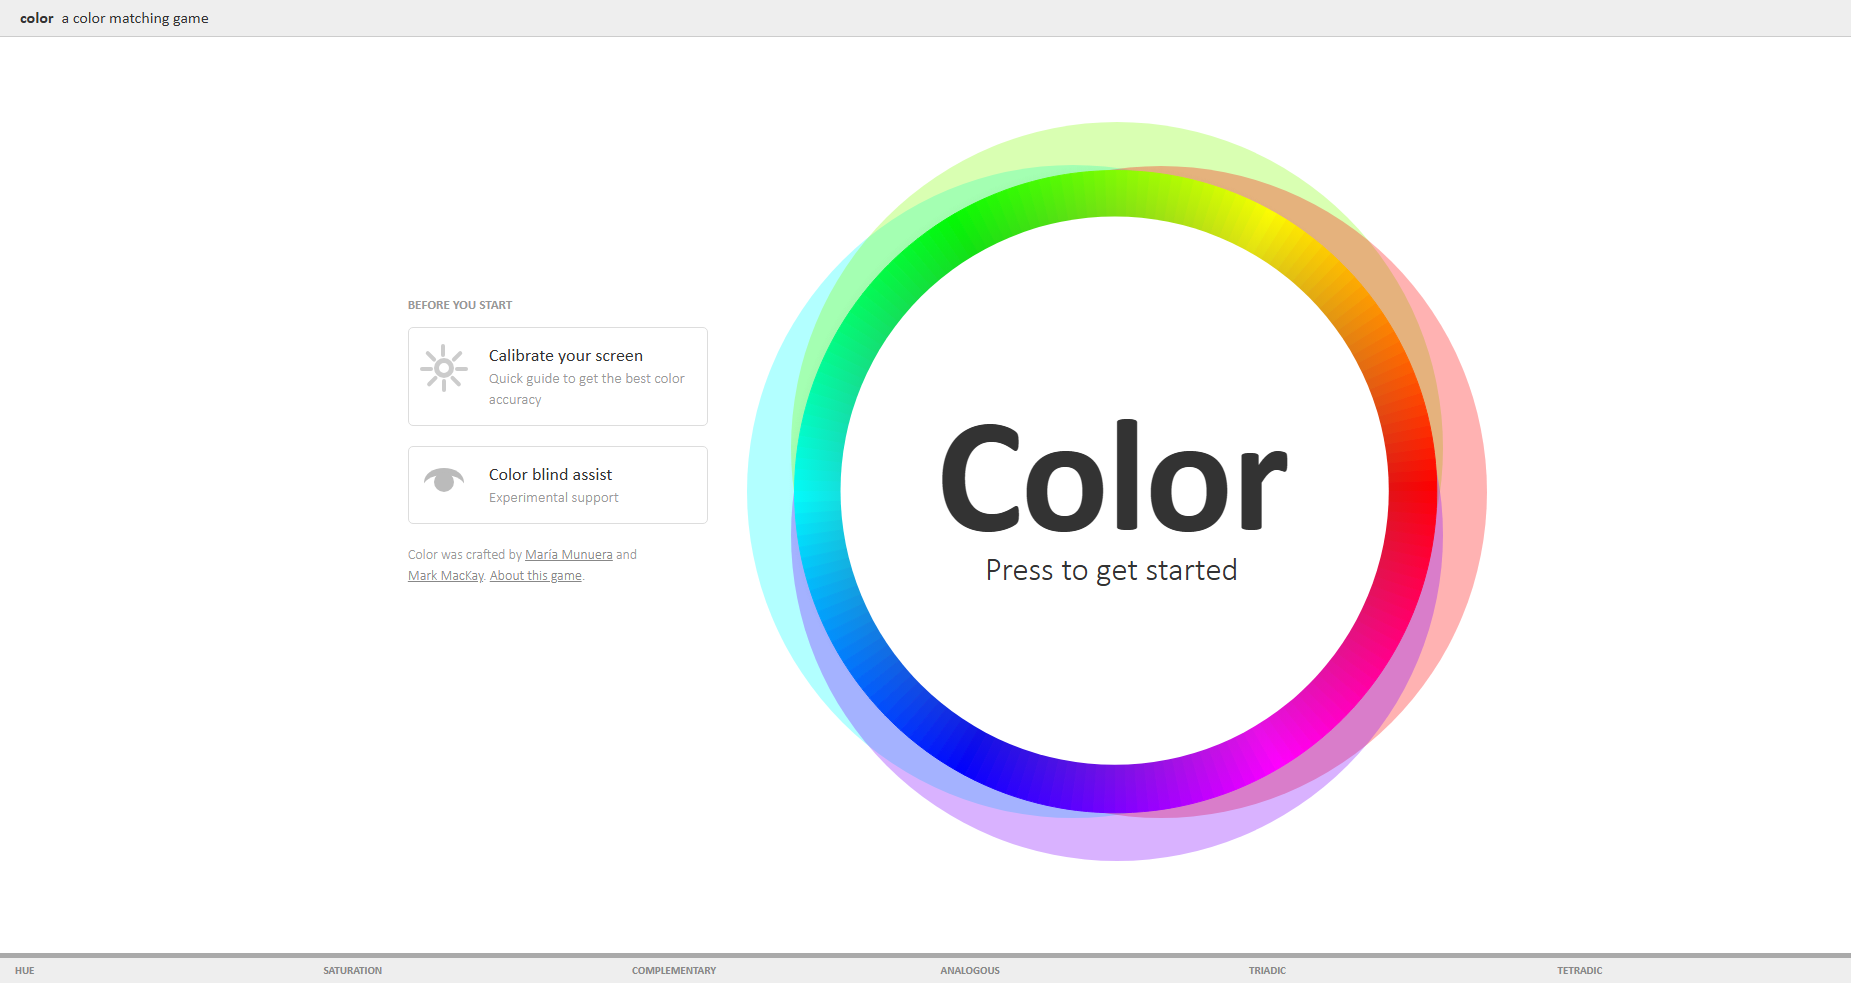Viewport: 1851px width, 983px height.
Task: Click 'Experimental support' subtitle
Action: 554,498
